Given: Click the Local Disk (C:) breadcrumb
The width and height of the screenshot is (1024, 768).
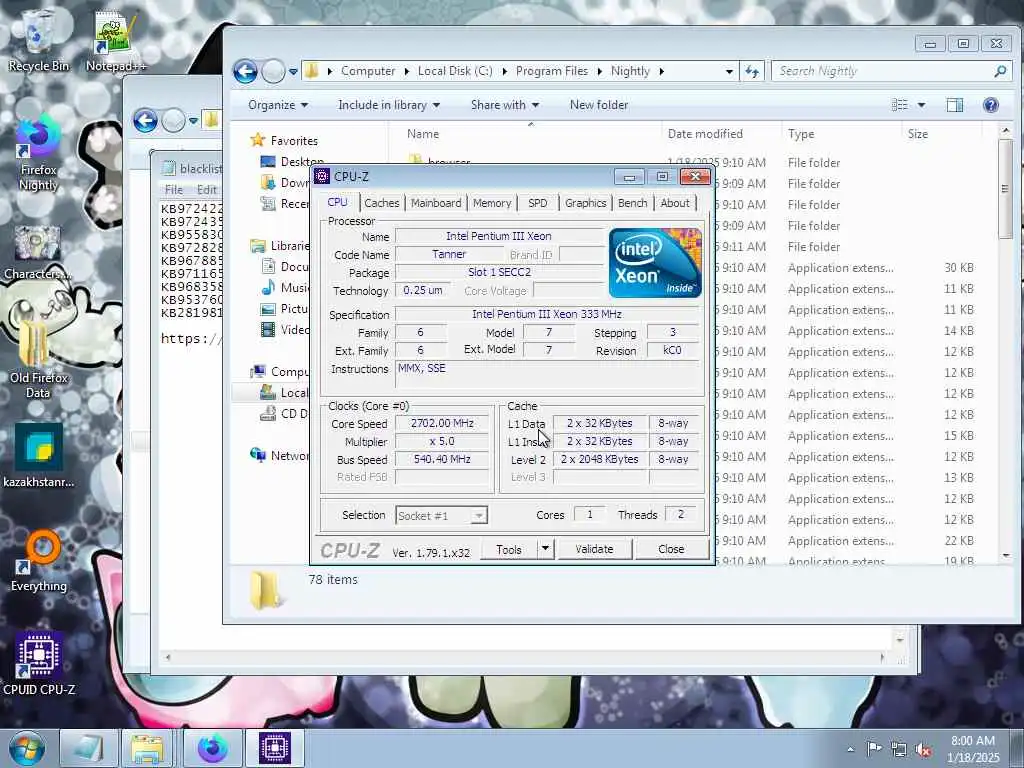Looking at the screenshot, I should 455,71.
